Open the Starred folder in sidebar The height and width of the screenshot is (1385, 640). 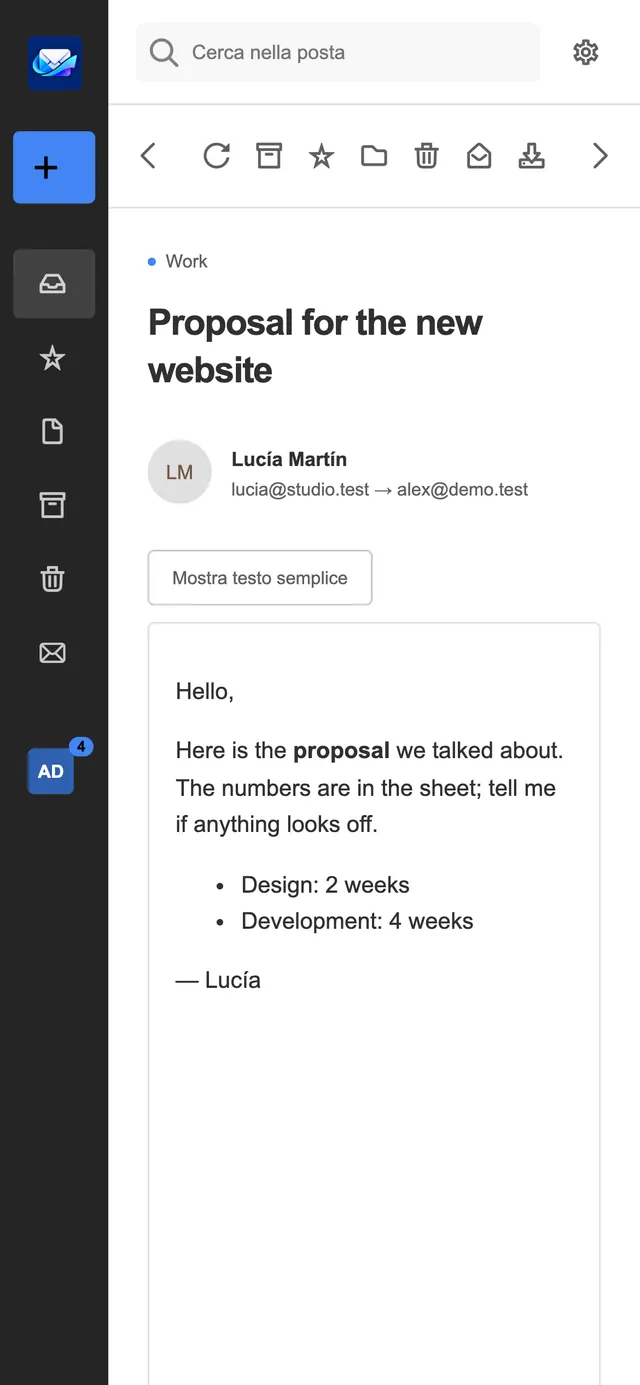pos(52,358)
